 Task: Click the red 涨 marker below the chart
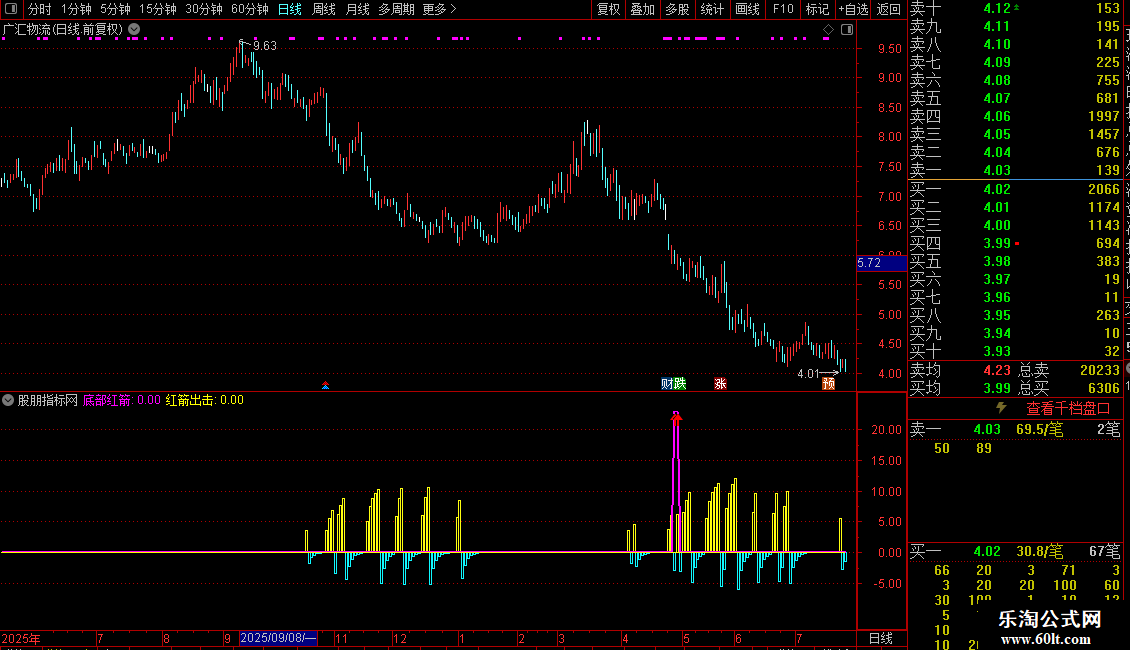point(720,383)
